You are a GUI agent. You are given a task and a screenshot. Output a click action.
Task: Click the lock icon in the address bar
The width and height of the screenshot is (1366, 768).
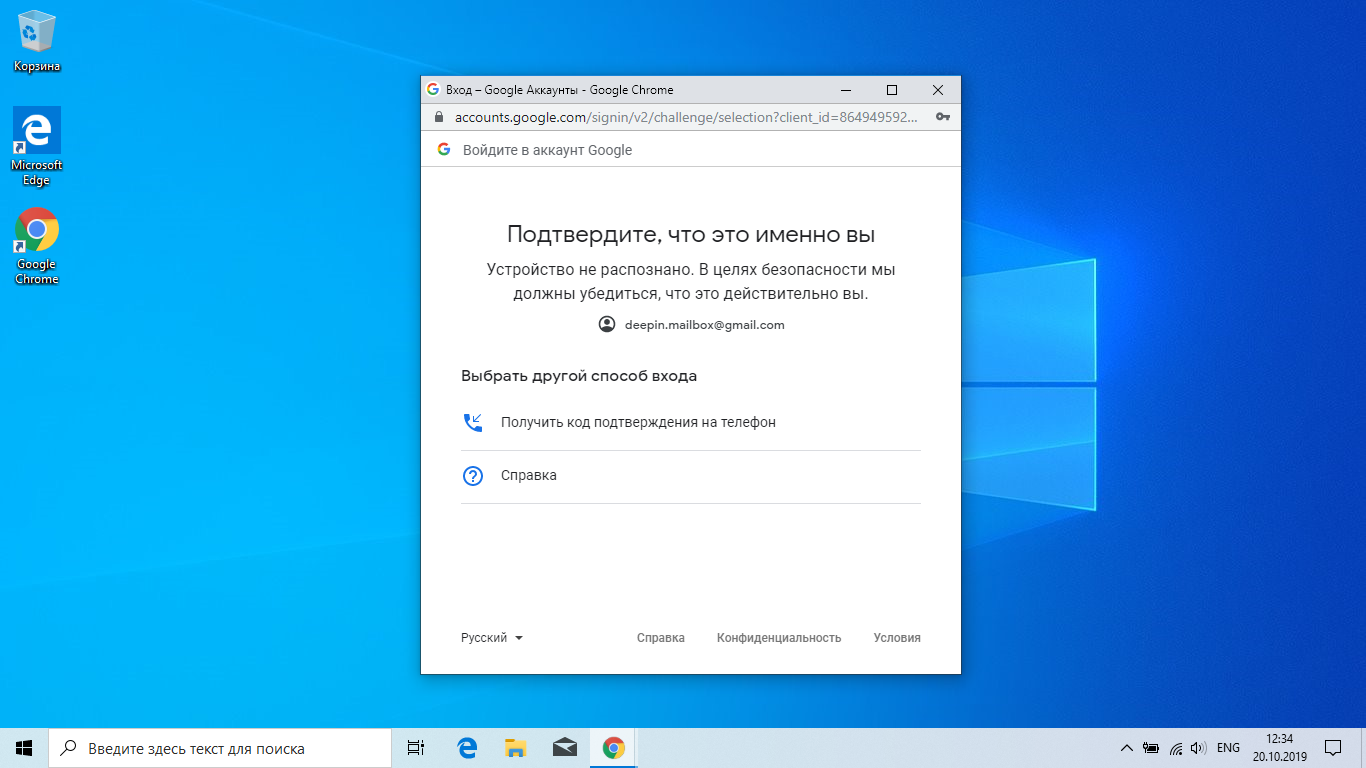(x=438, y=117)
